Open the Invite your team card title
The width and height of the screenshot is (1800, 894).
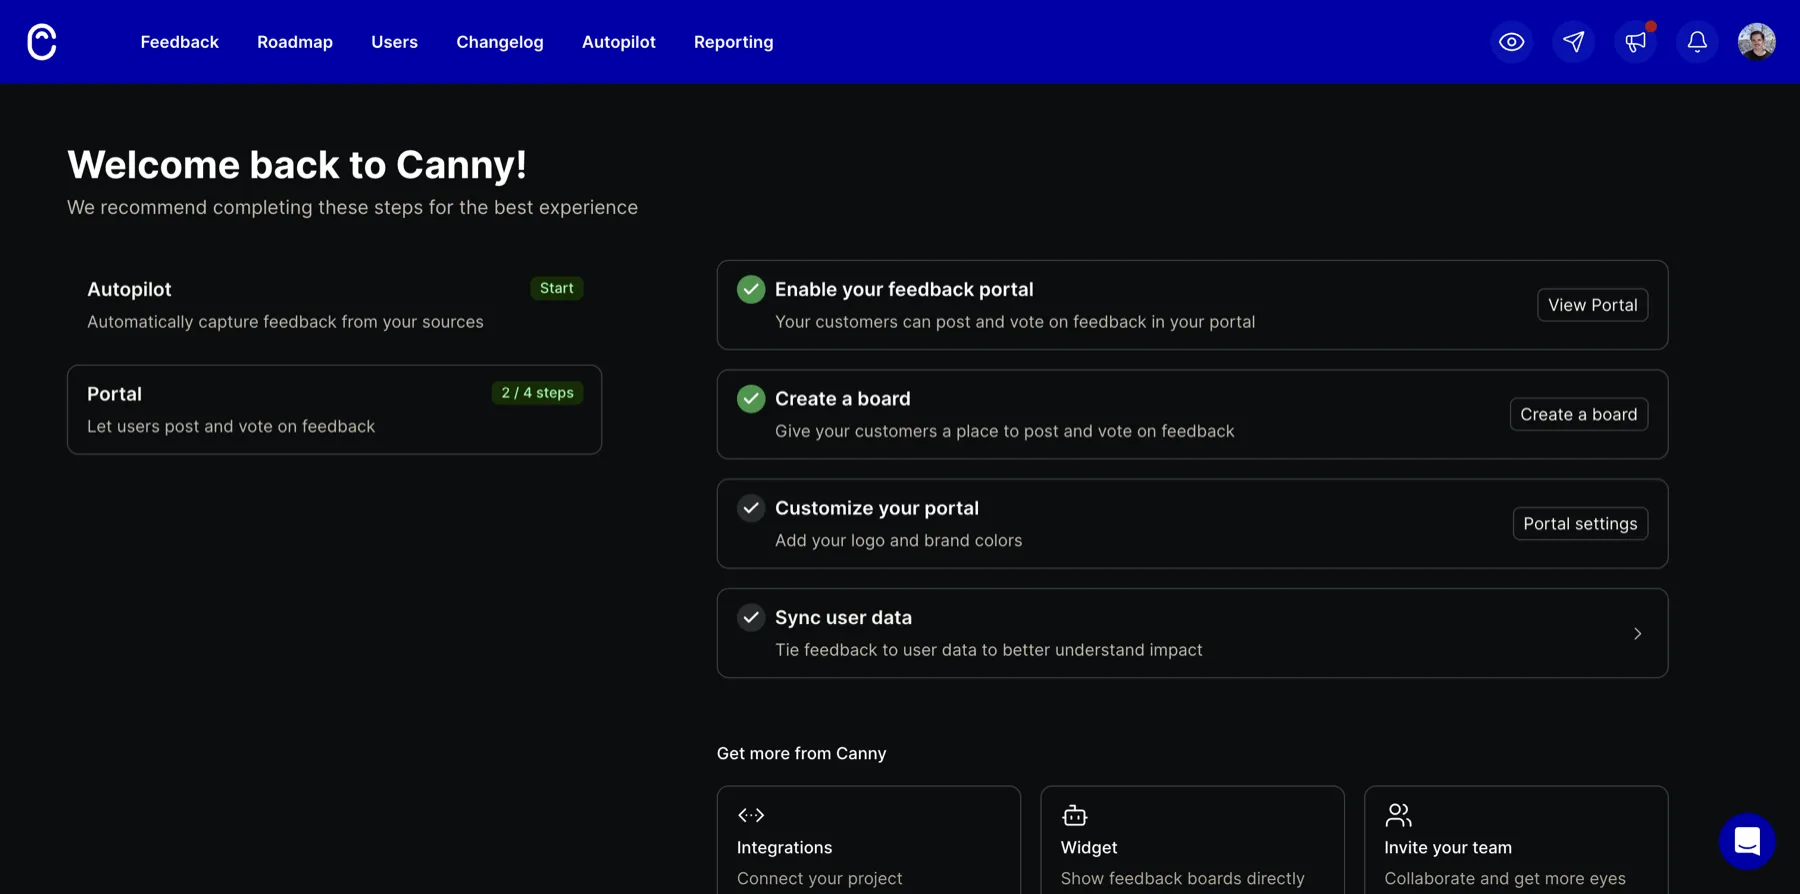(1447, 847)
